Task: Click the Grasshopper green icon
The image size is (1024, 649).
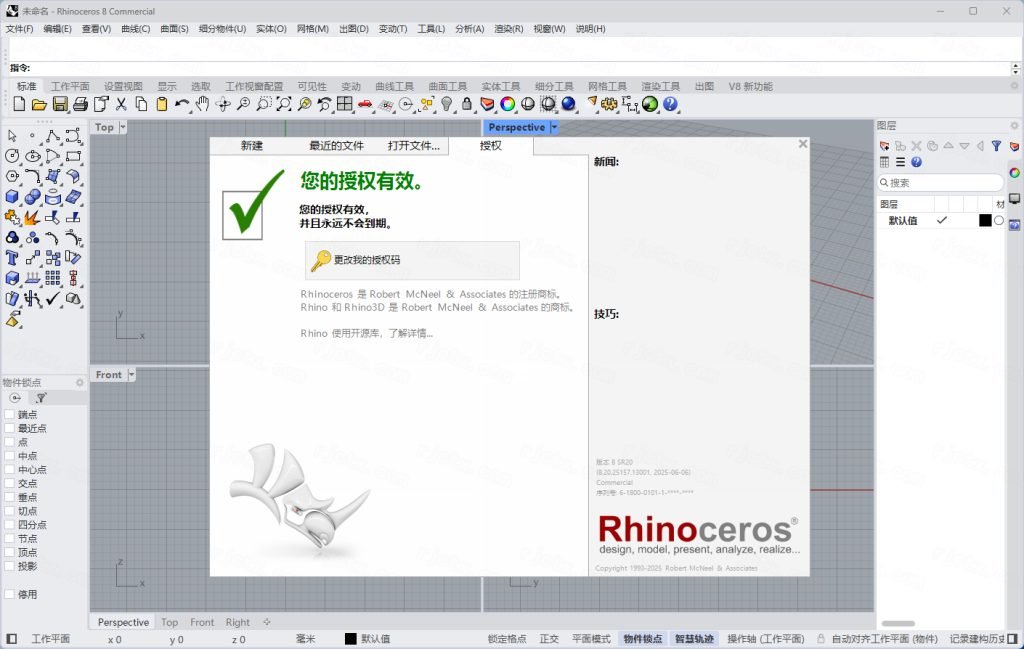Action: (x=650, y=104)
